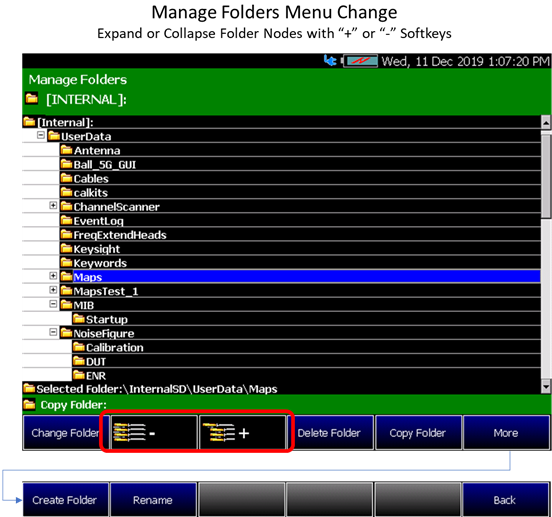This screenshot has height=517, width=552.
Task: Expand the ChannelScanner node
Action: pyautogui.click(x=53, y=206)
